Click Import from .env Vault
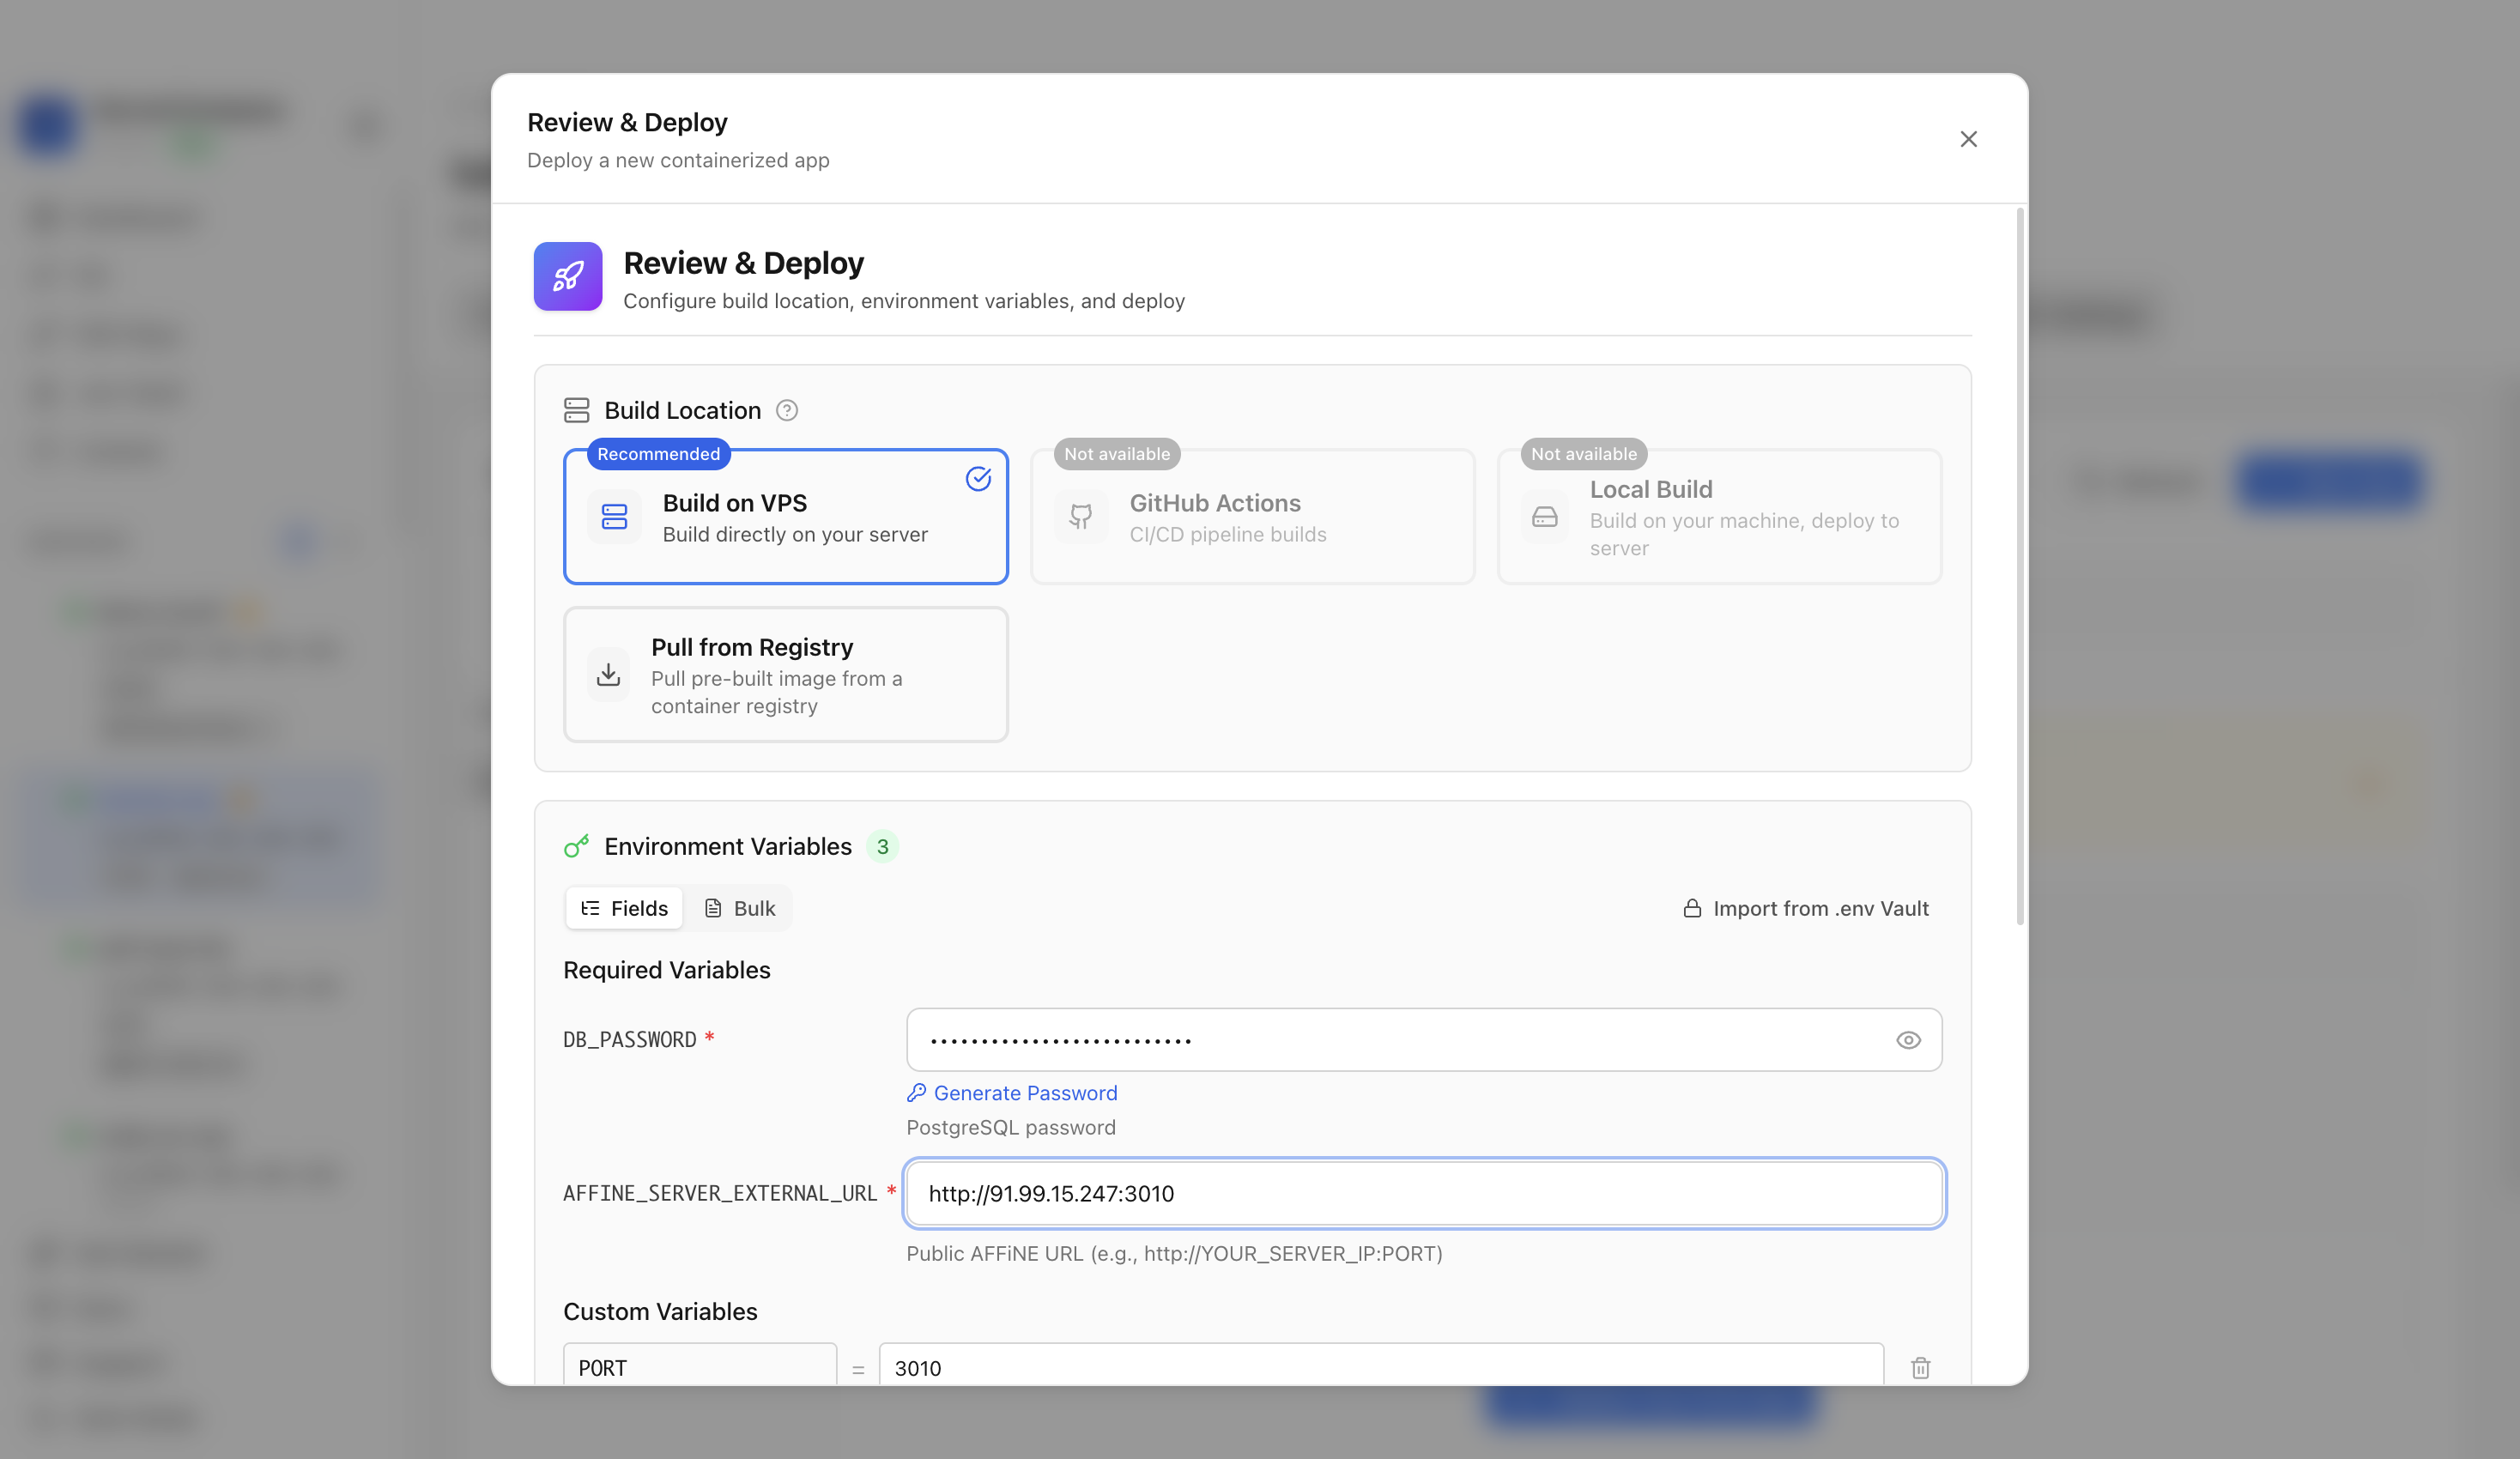Screen dimensions: 2520x1459 coord(1806,908)
